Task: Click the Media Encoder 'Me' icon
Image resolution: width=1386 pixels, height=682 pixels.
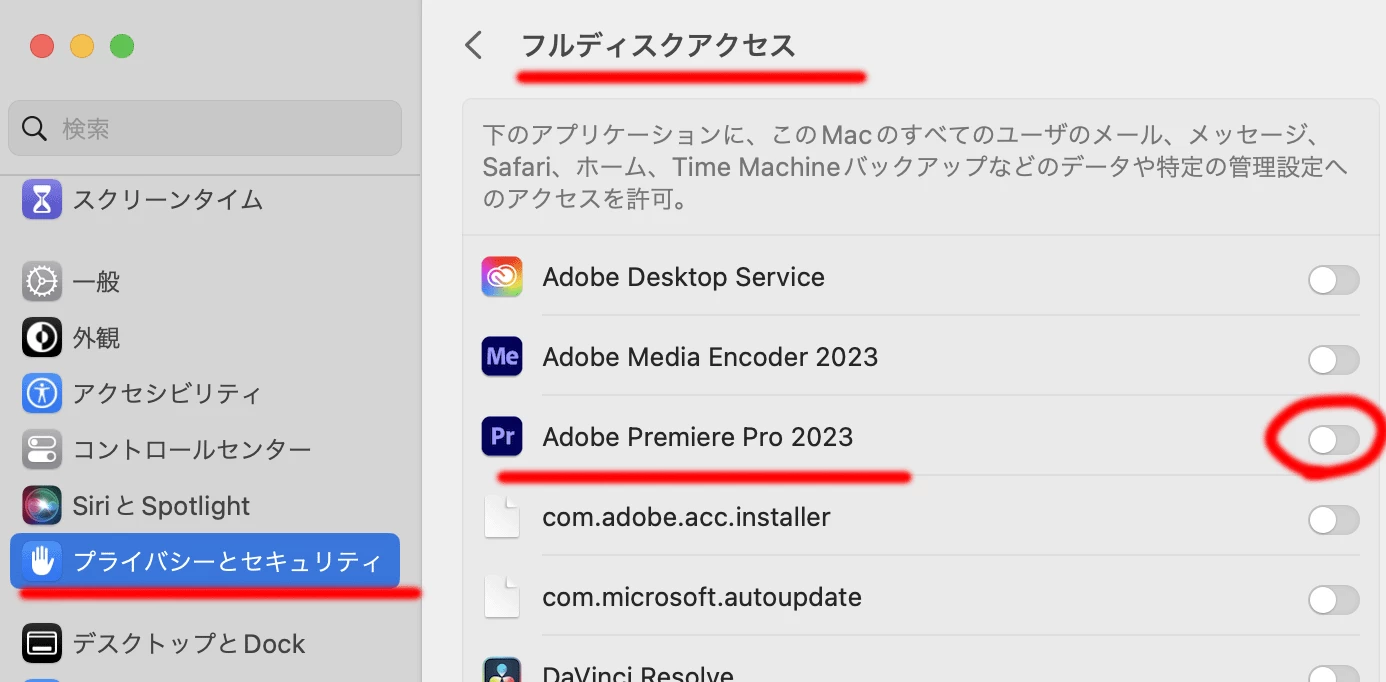Action: pyautogui.click(x=502, y=356)
